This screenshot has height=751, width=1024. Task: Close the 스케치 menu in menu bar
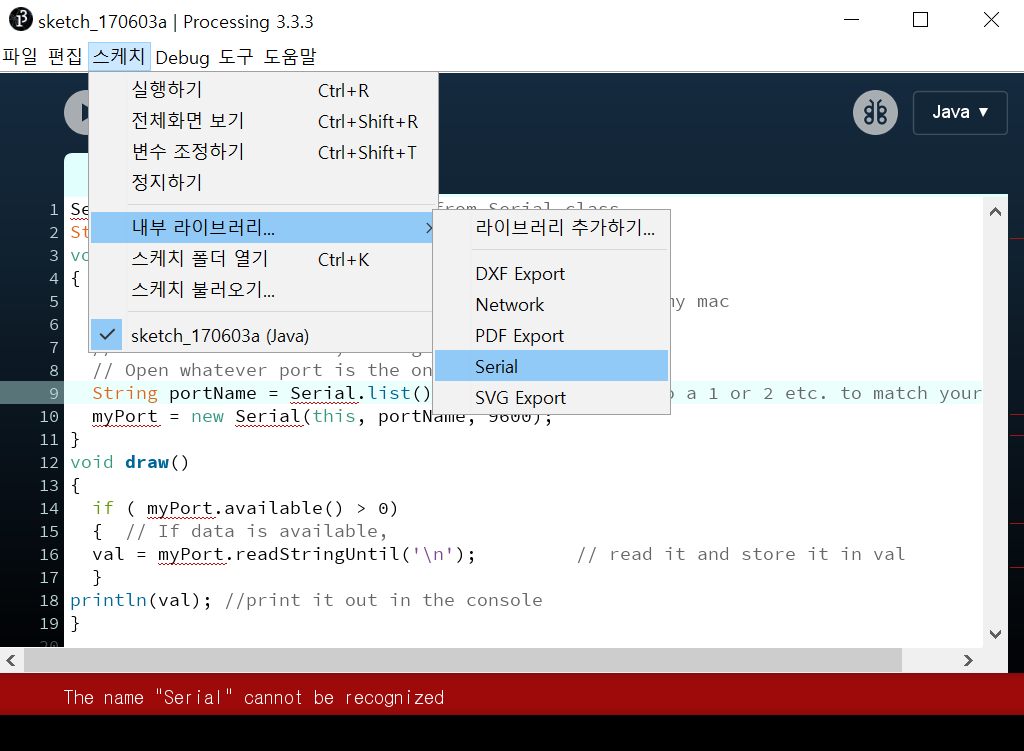click(119, 56)
